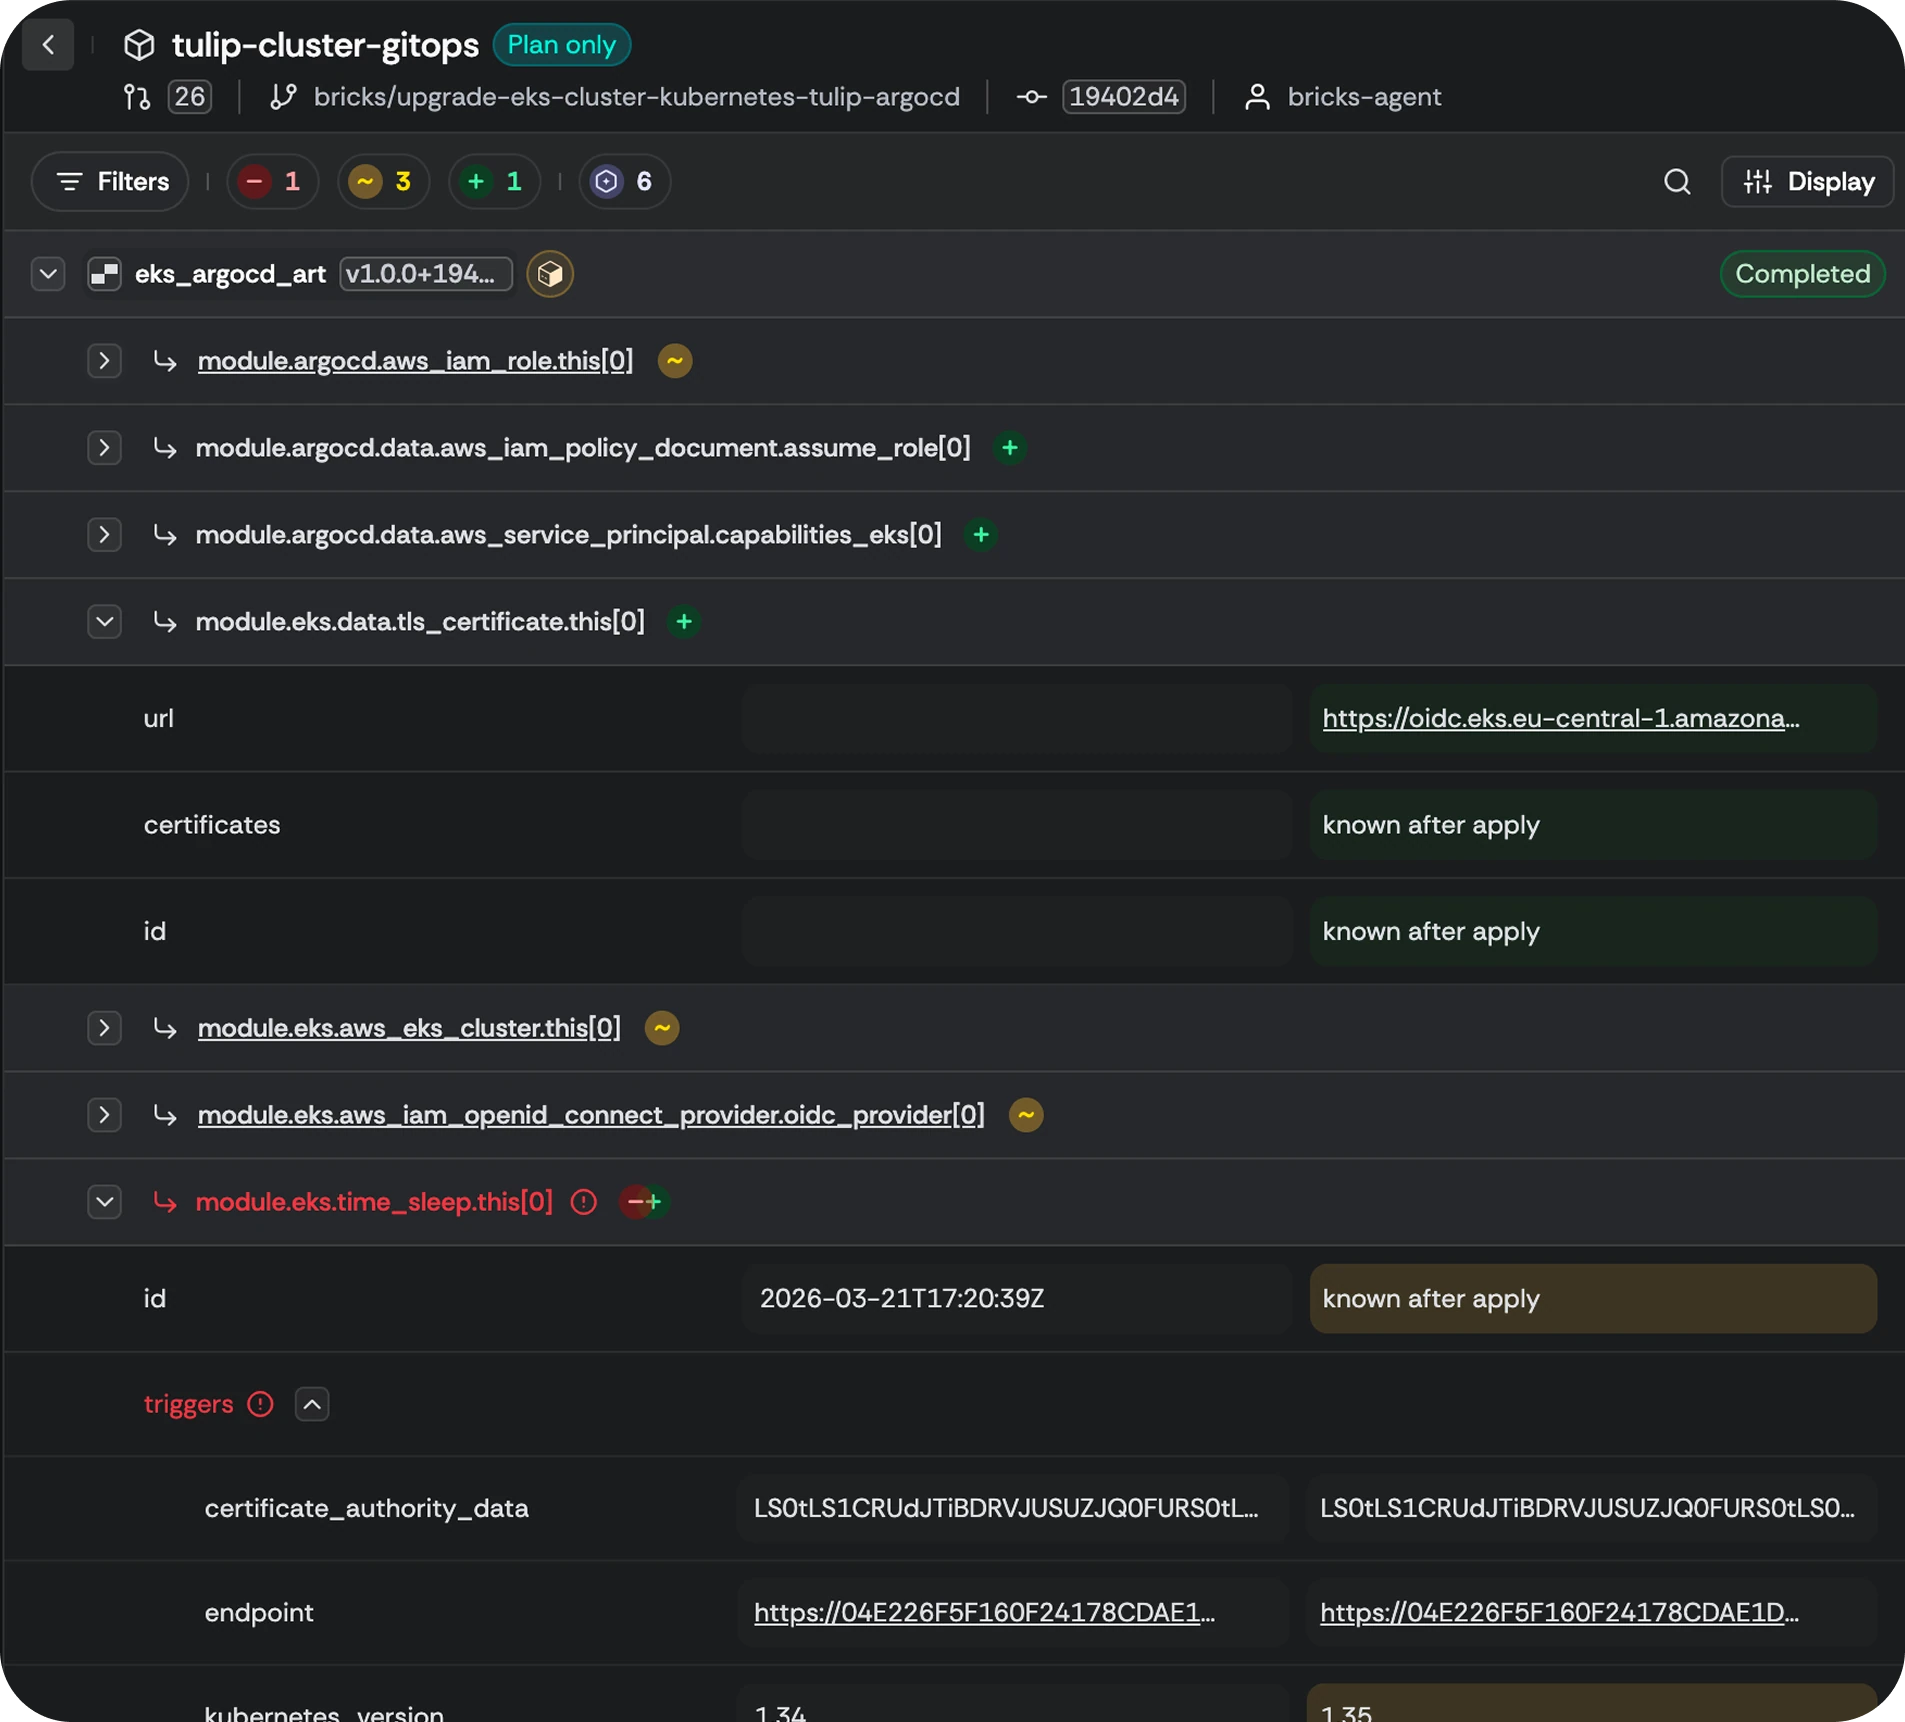Click the new certificate_authority_data value
Viewport: 1905px width, 1722px height.
pyautogui.click(x=1591, y=1508)
